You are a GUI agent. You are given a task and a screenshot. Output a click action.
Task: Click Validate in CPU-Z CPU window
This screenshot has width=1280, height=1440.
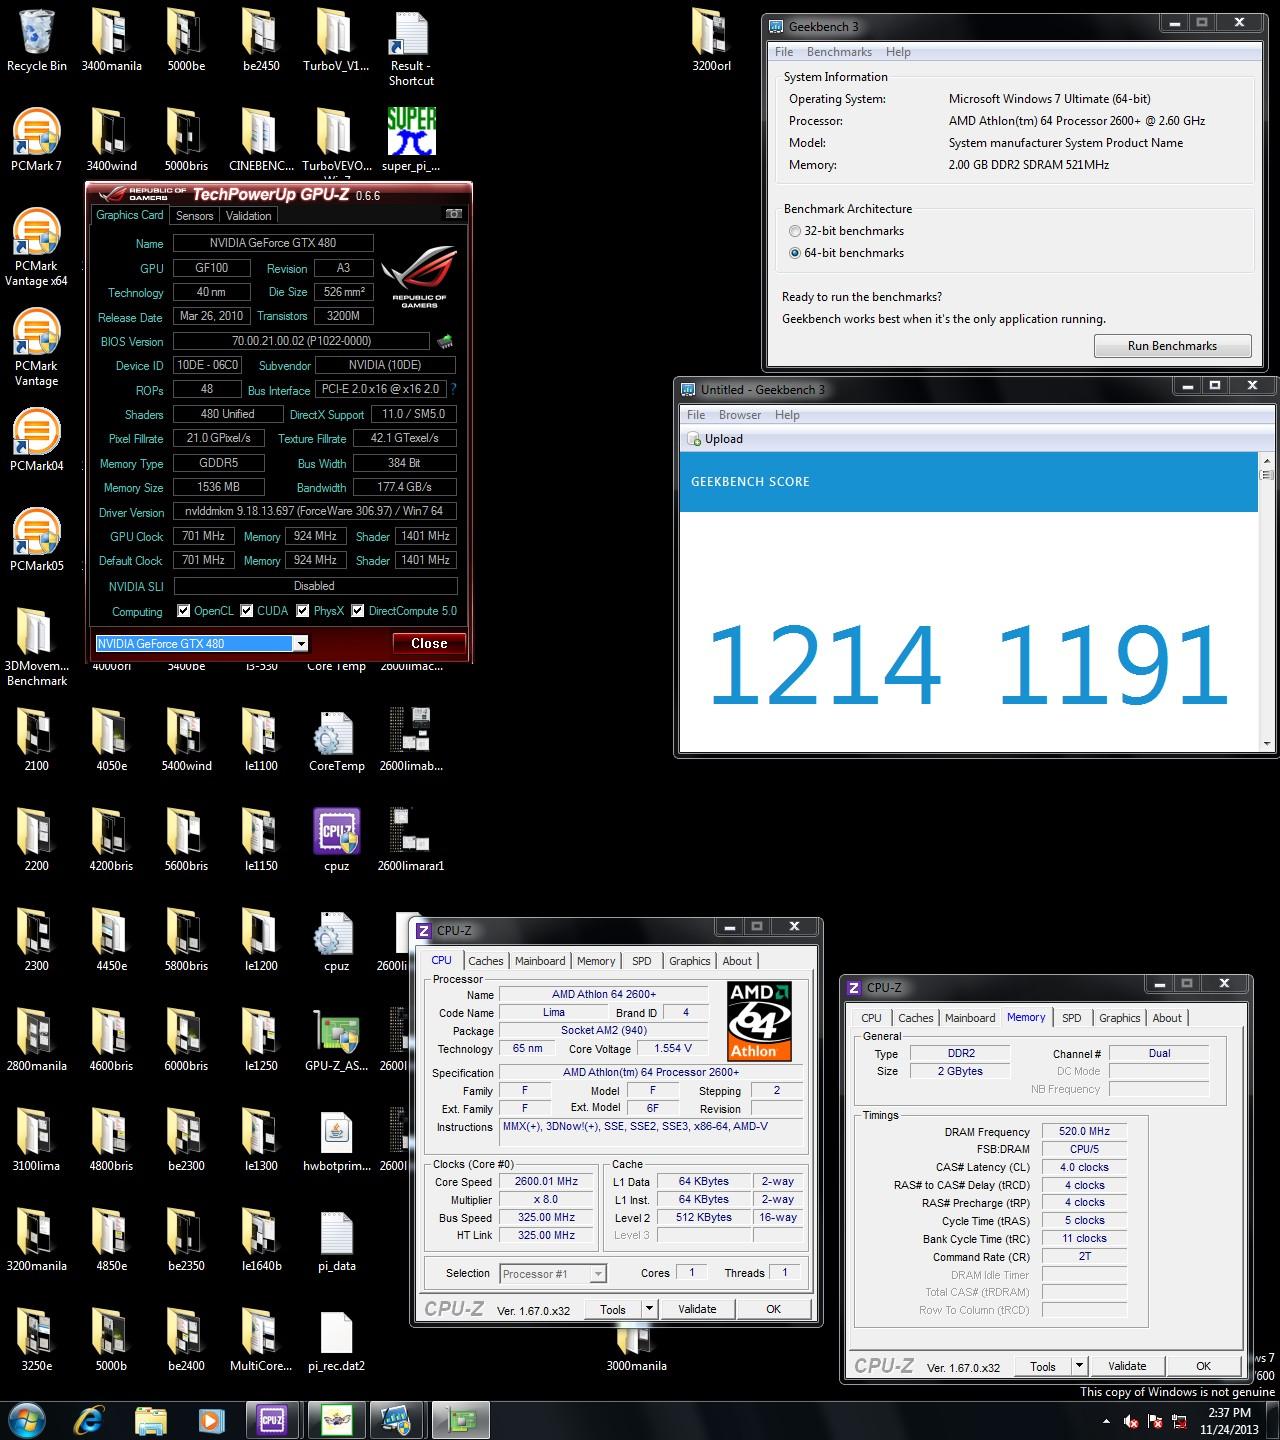click(x=697, y=1308)
